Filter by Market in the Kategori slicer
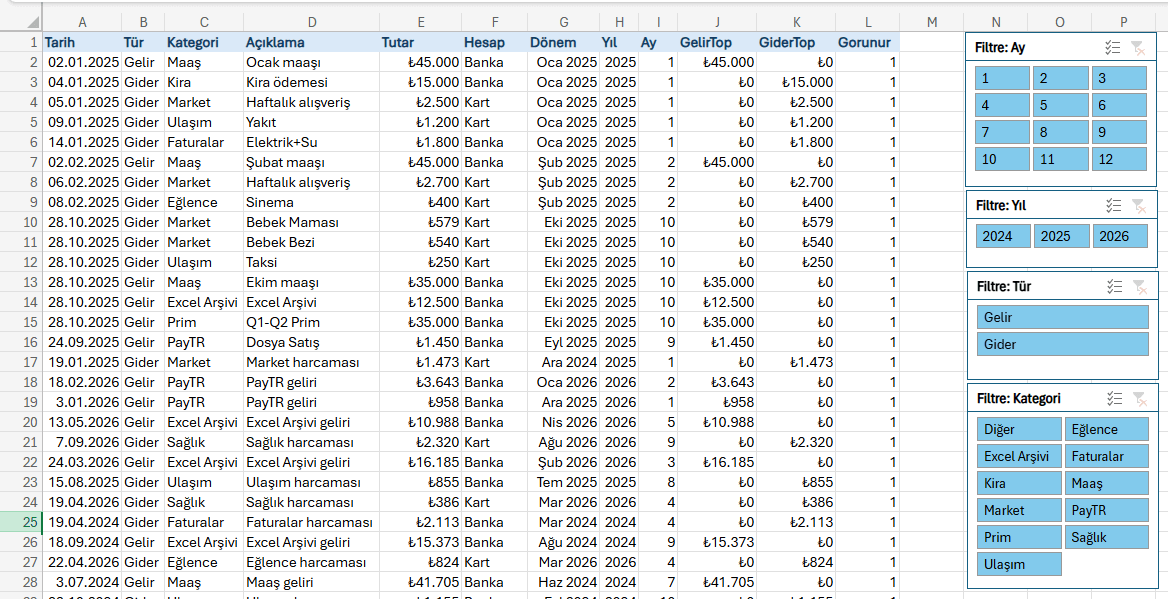This screenshot has height=599, width=1168. tap(1018, 510)
